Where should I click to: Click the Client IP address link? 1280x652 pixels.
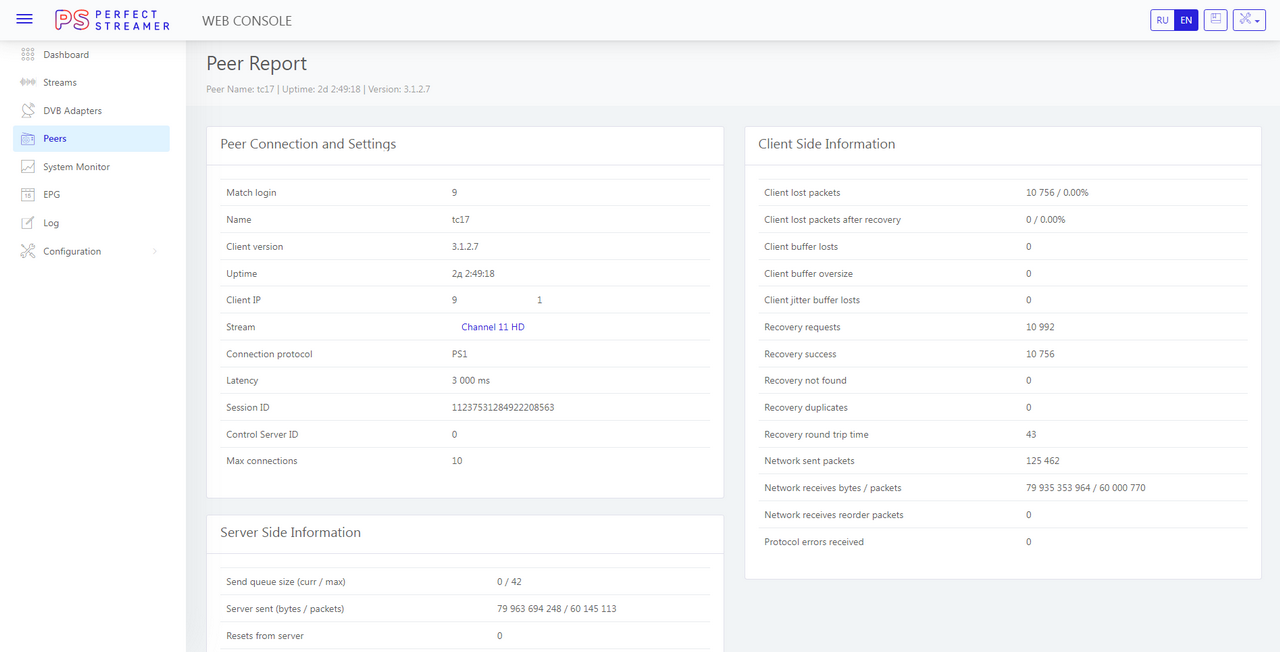click(x=539, y=300)
